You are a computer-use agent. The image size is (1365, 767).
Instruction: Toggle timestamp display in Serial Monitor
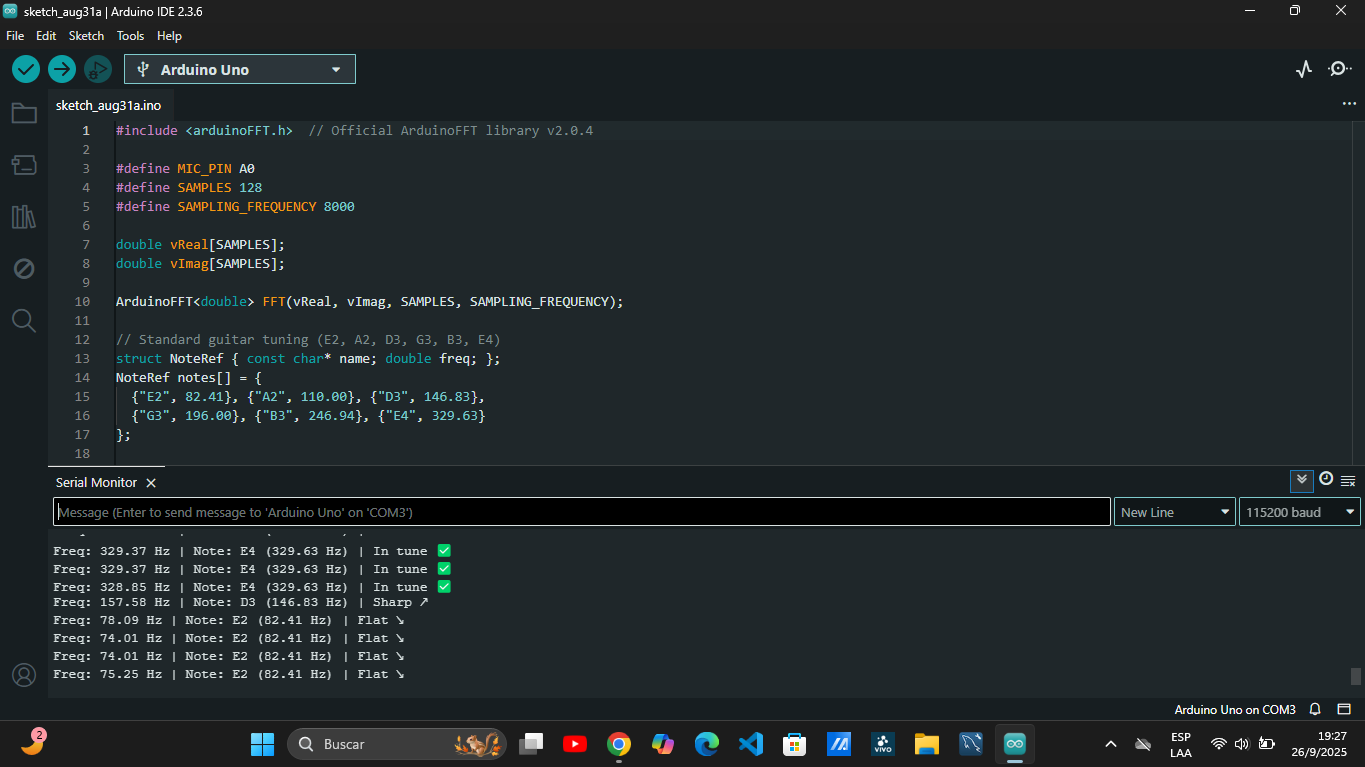click(1326, 480)
